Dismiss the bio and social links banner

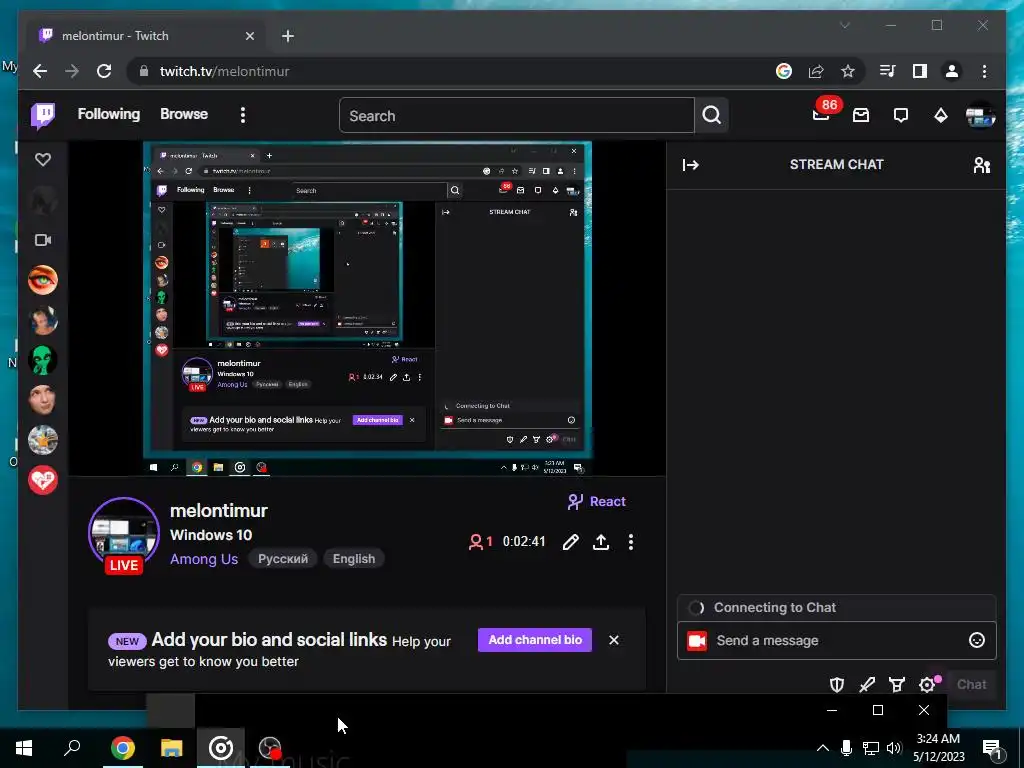(614, 640)
